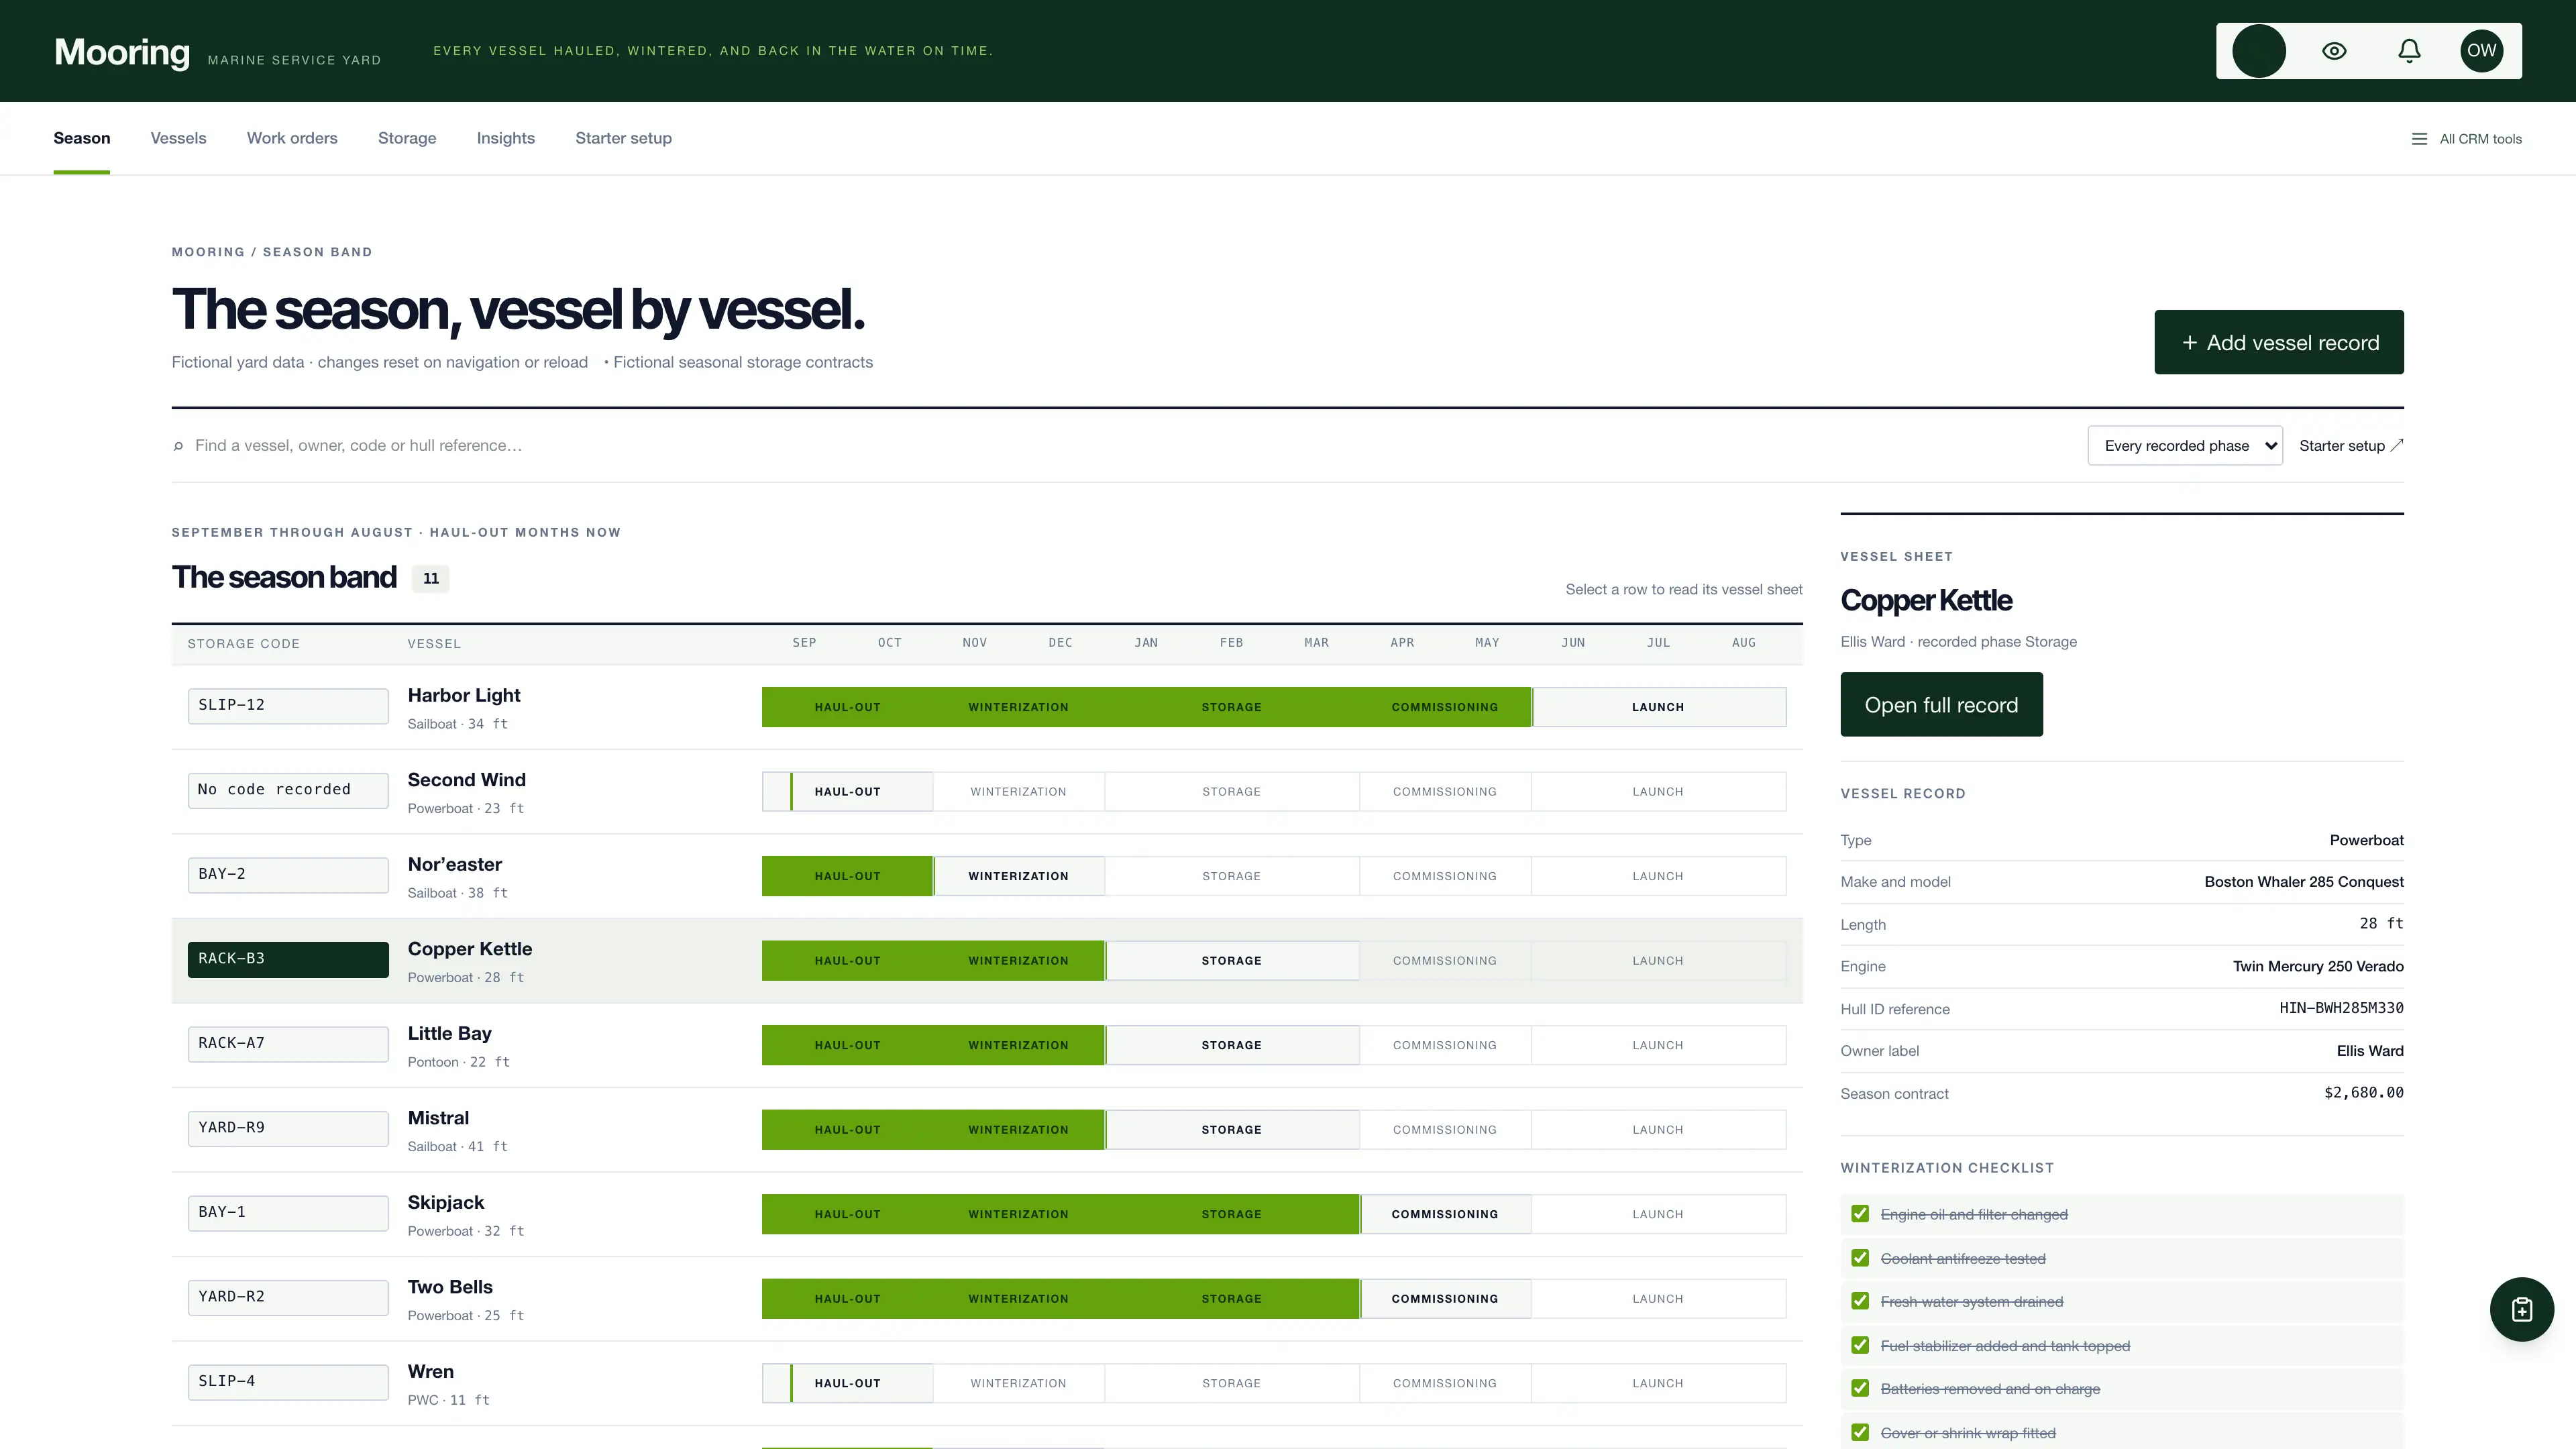Select the Harbor Light vessel row
This screenshot has width=2576, height=1449.
987,707
